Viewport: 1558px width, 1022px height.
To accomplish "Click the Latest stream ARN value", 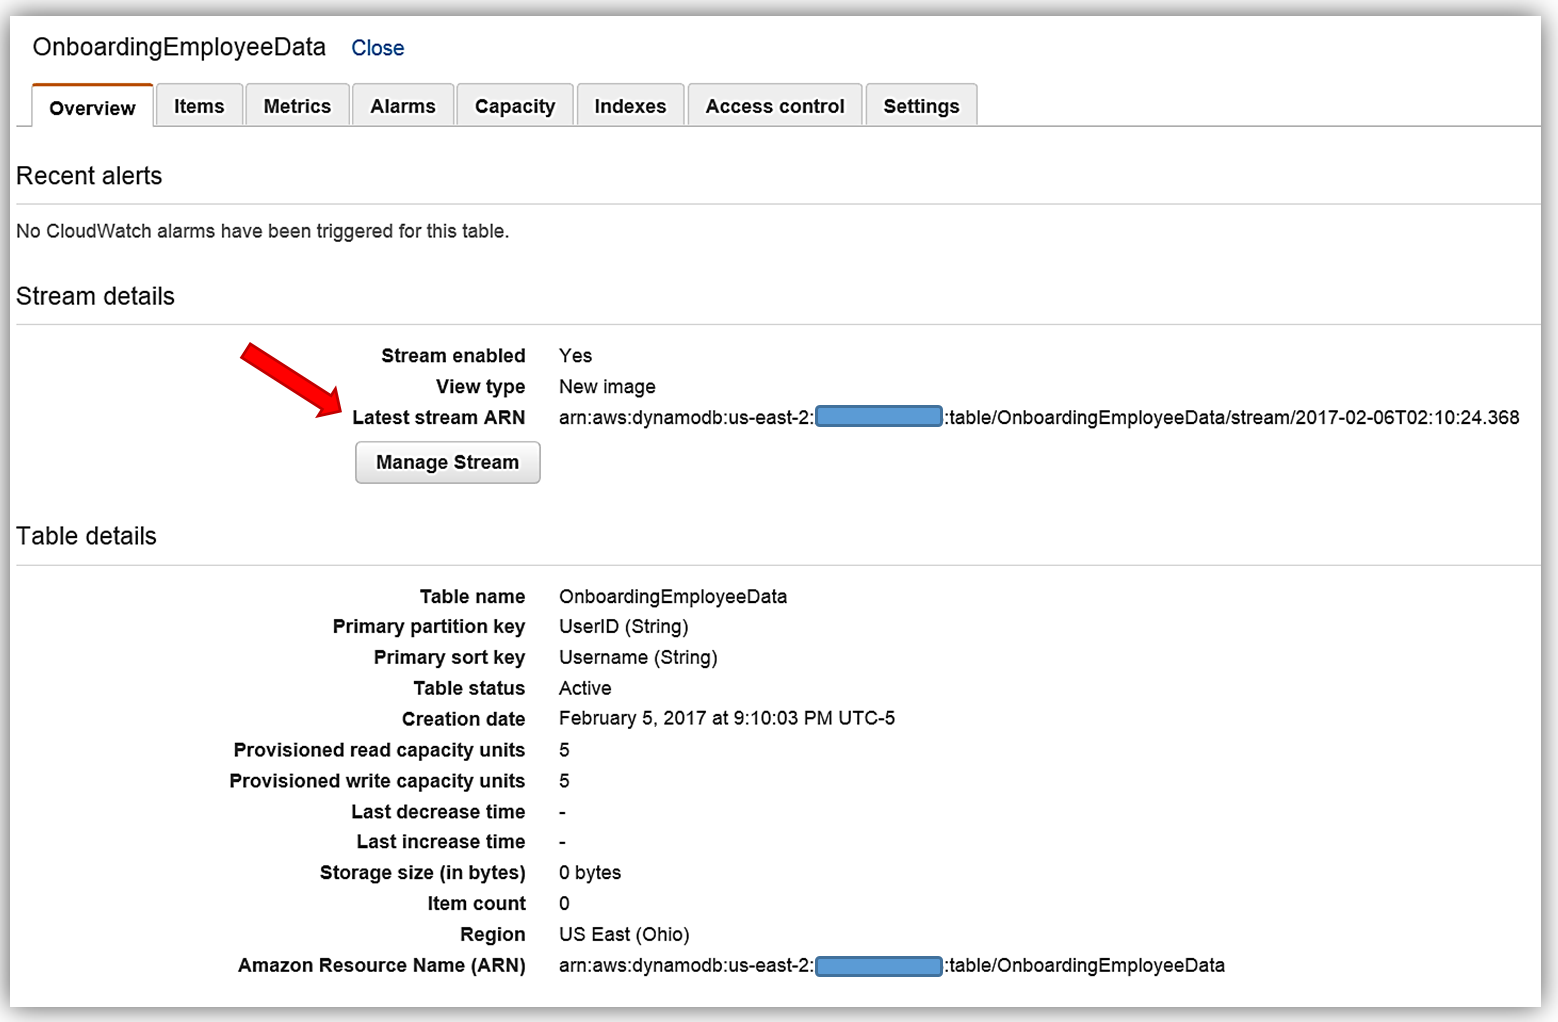I will click(1038, 417).
